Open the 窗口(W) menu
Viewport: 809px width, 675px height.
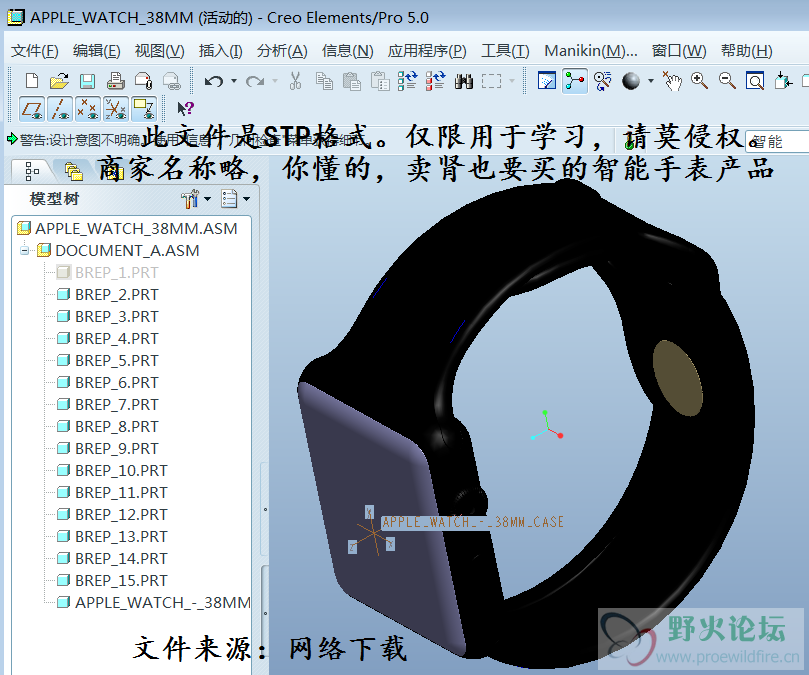click(679, 51)
